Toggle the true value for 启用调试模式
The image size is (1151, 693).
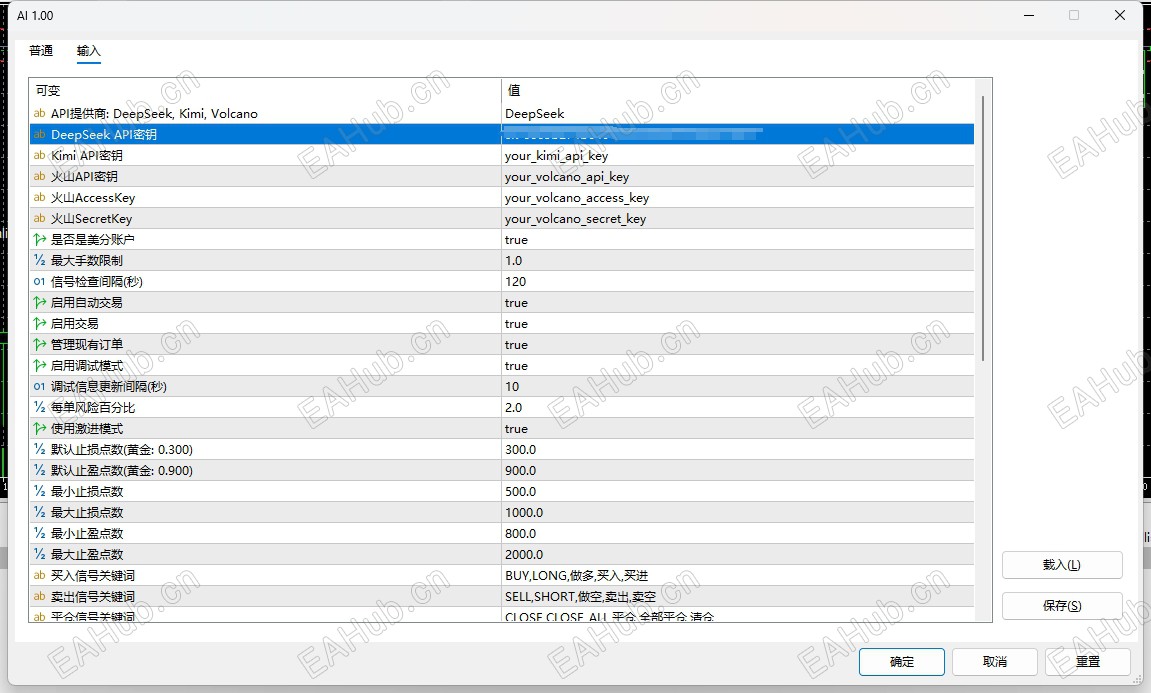[516, 366]
